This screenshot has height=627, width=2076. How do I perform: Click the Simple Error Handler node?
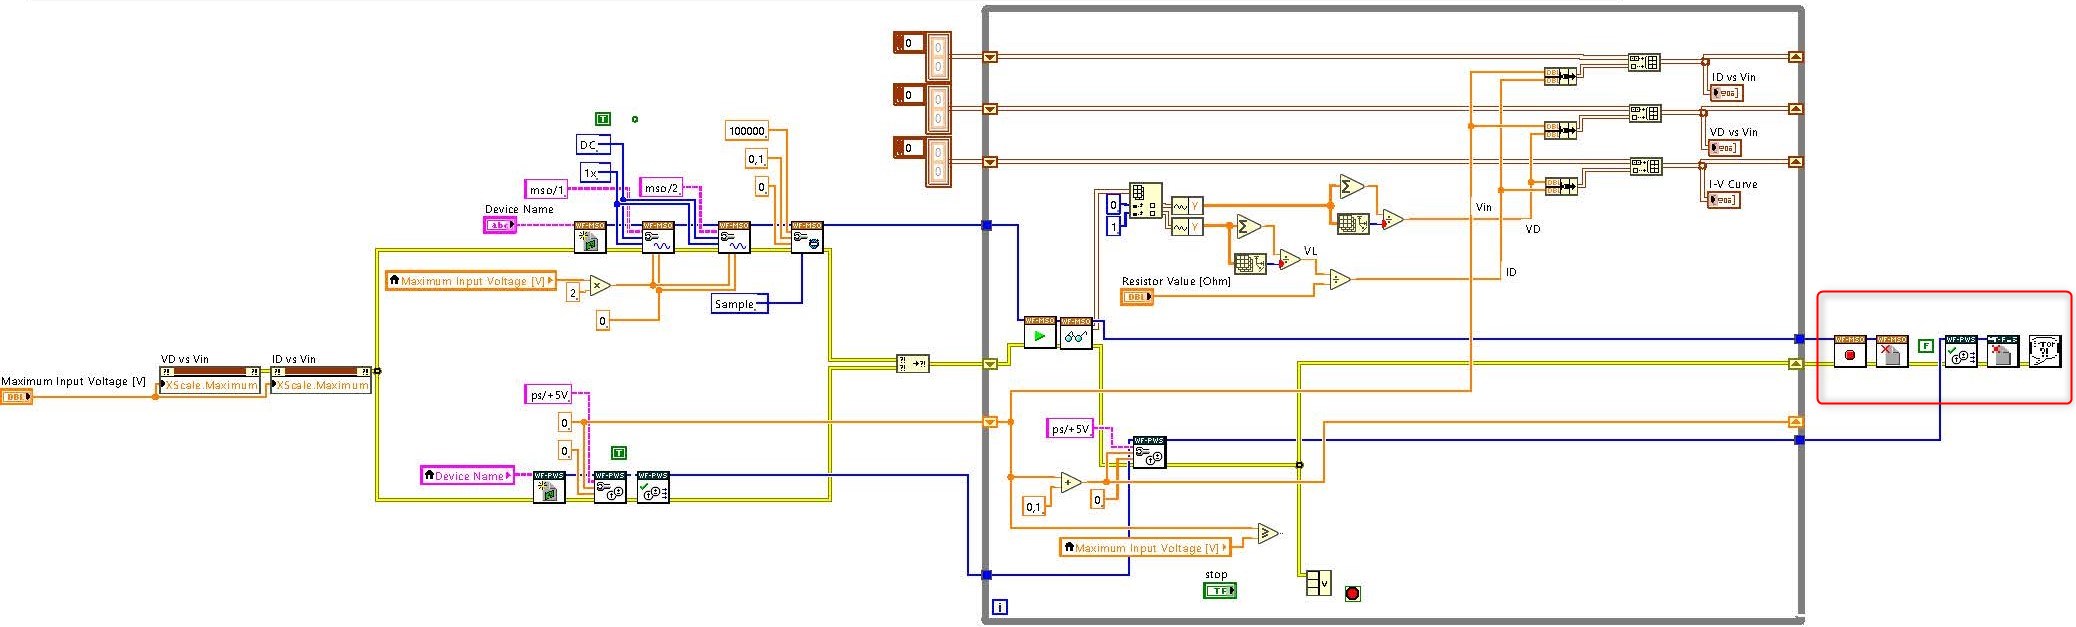[x=2045, y=351]
